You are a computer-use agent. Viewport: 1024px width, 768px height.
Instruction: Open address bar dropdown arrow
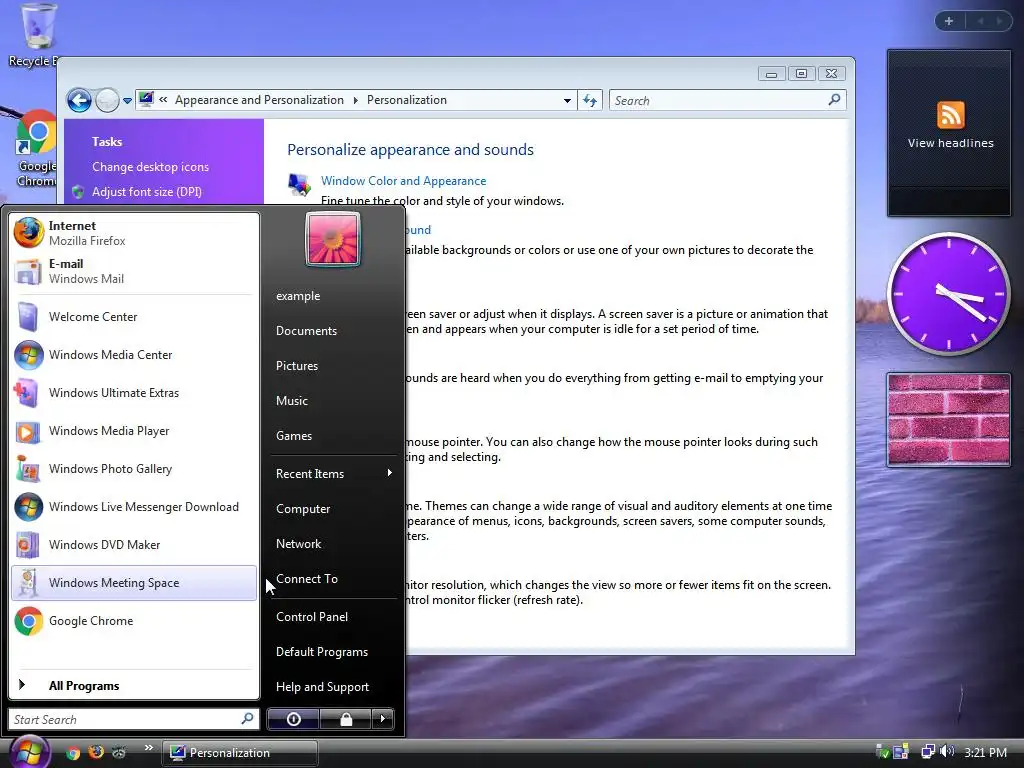[567, 101]
